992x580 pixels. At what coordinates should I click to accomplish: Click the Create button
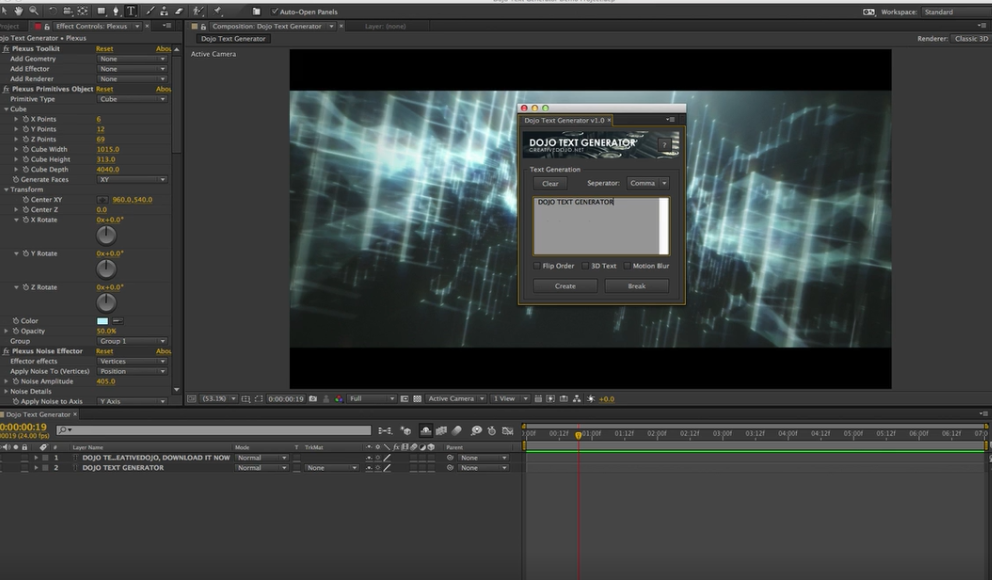[x=565, y=286]
